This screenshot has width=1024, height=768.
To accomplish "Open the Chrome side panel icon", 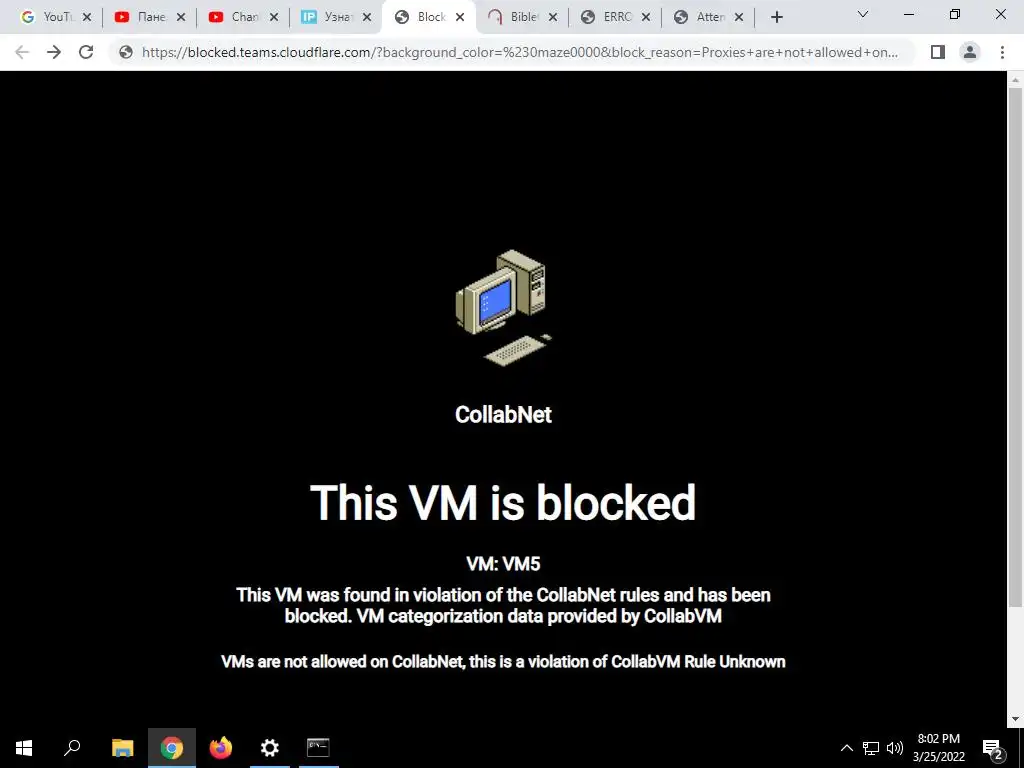I will tap(938, 52).
